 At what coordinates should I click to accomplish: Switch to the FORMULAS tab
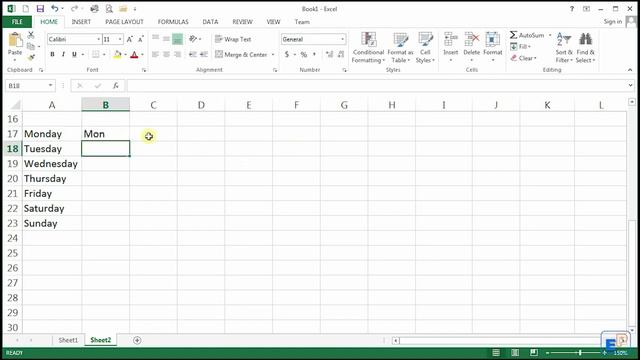pyautogui.click(x=173, y=22)
